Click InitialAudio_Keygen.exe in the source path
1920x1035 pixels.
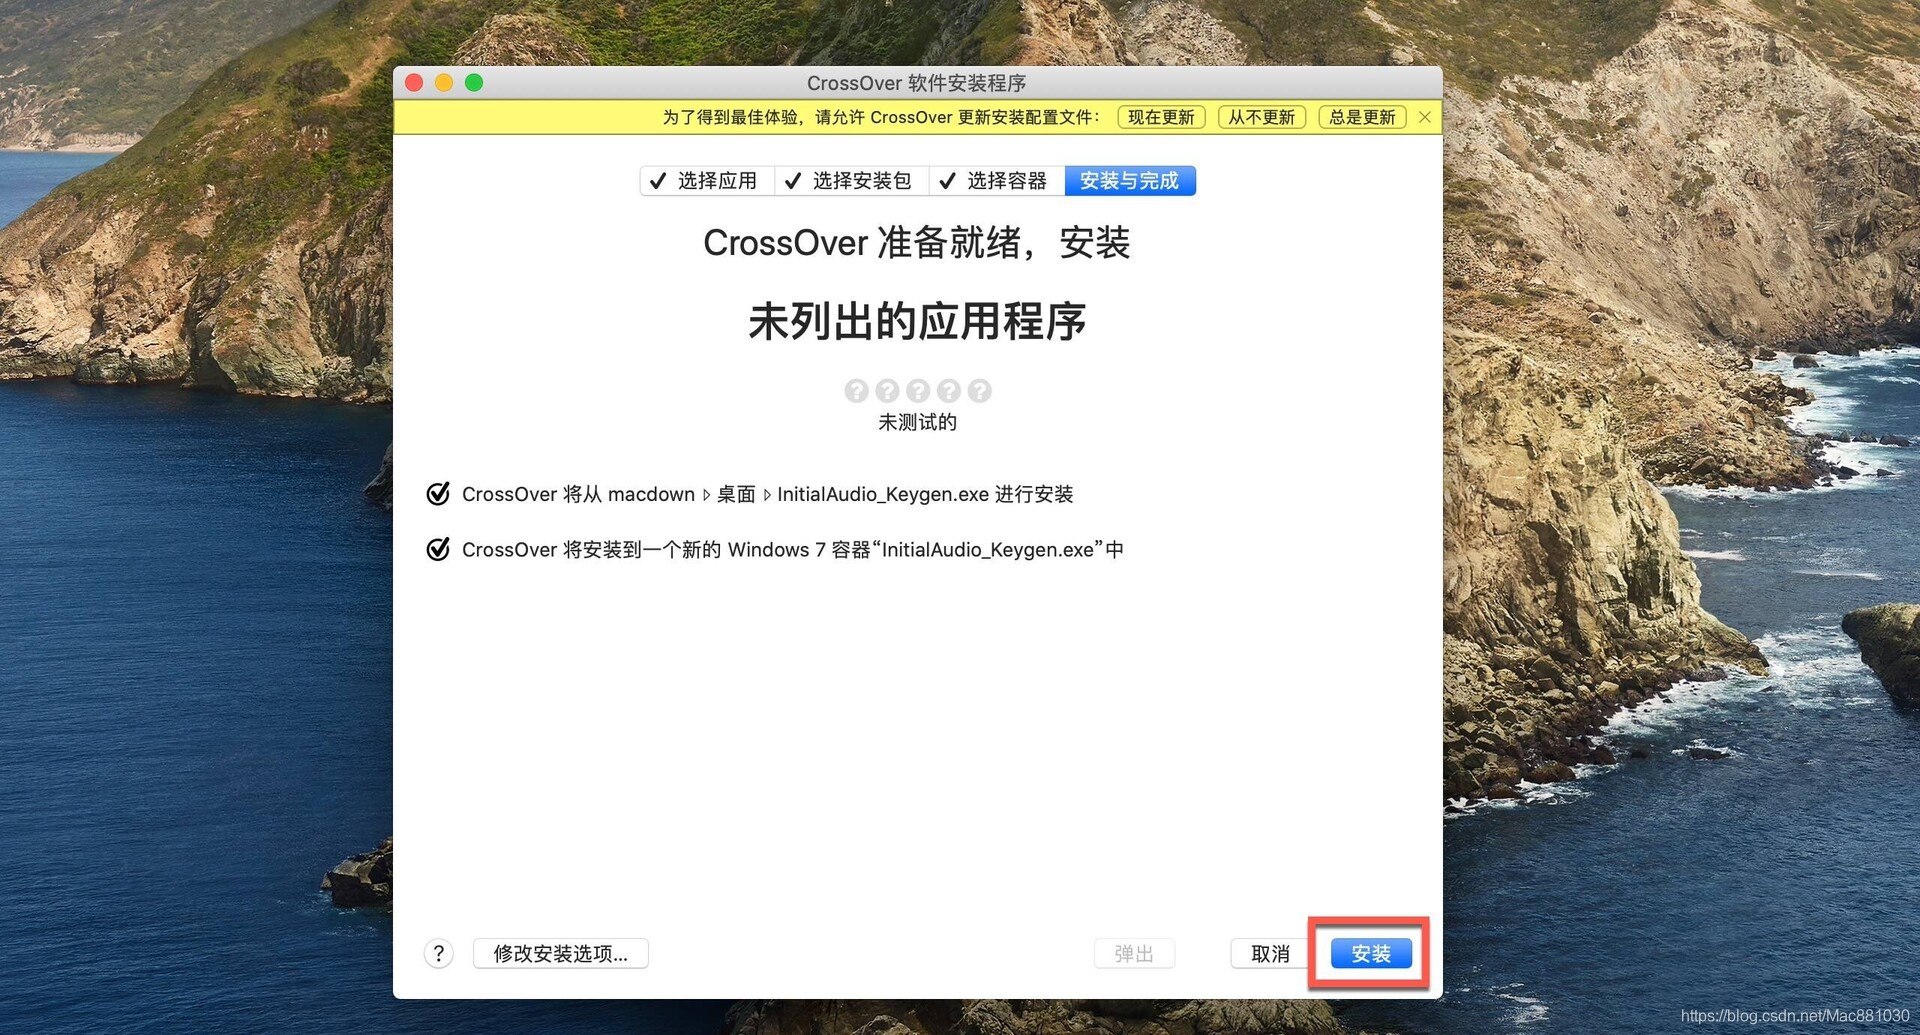[883, 494]
